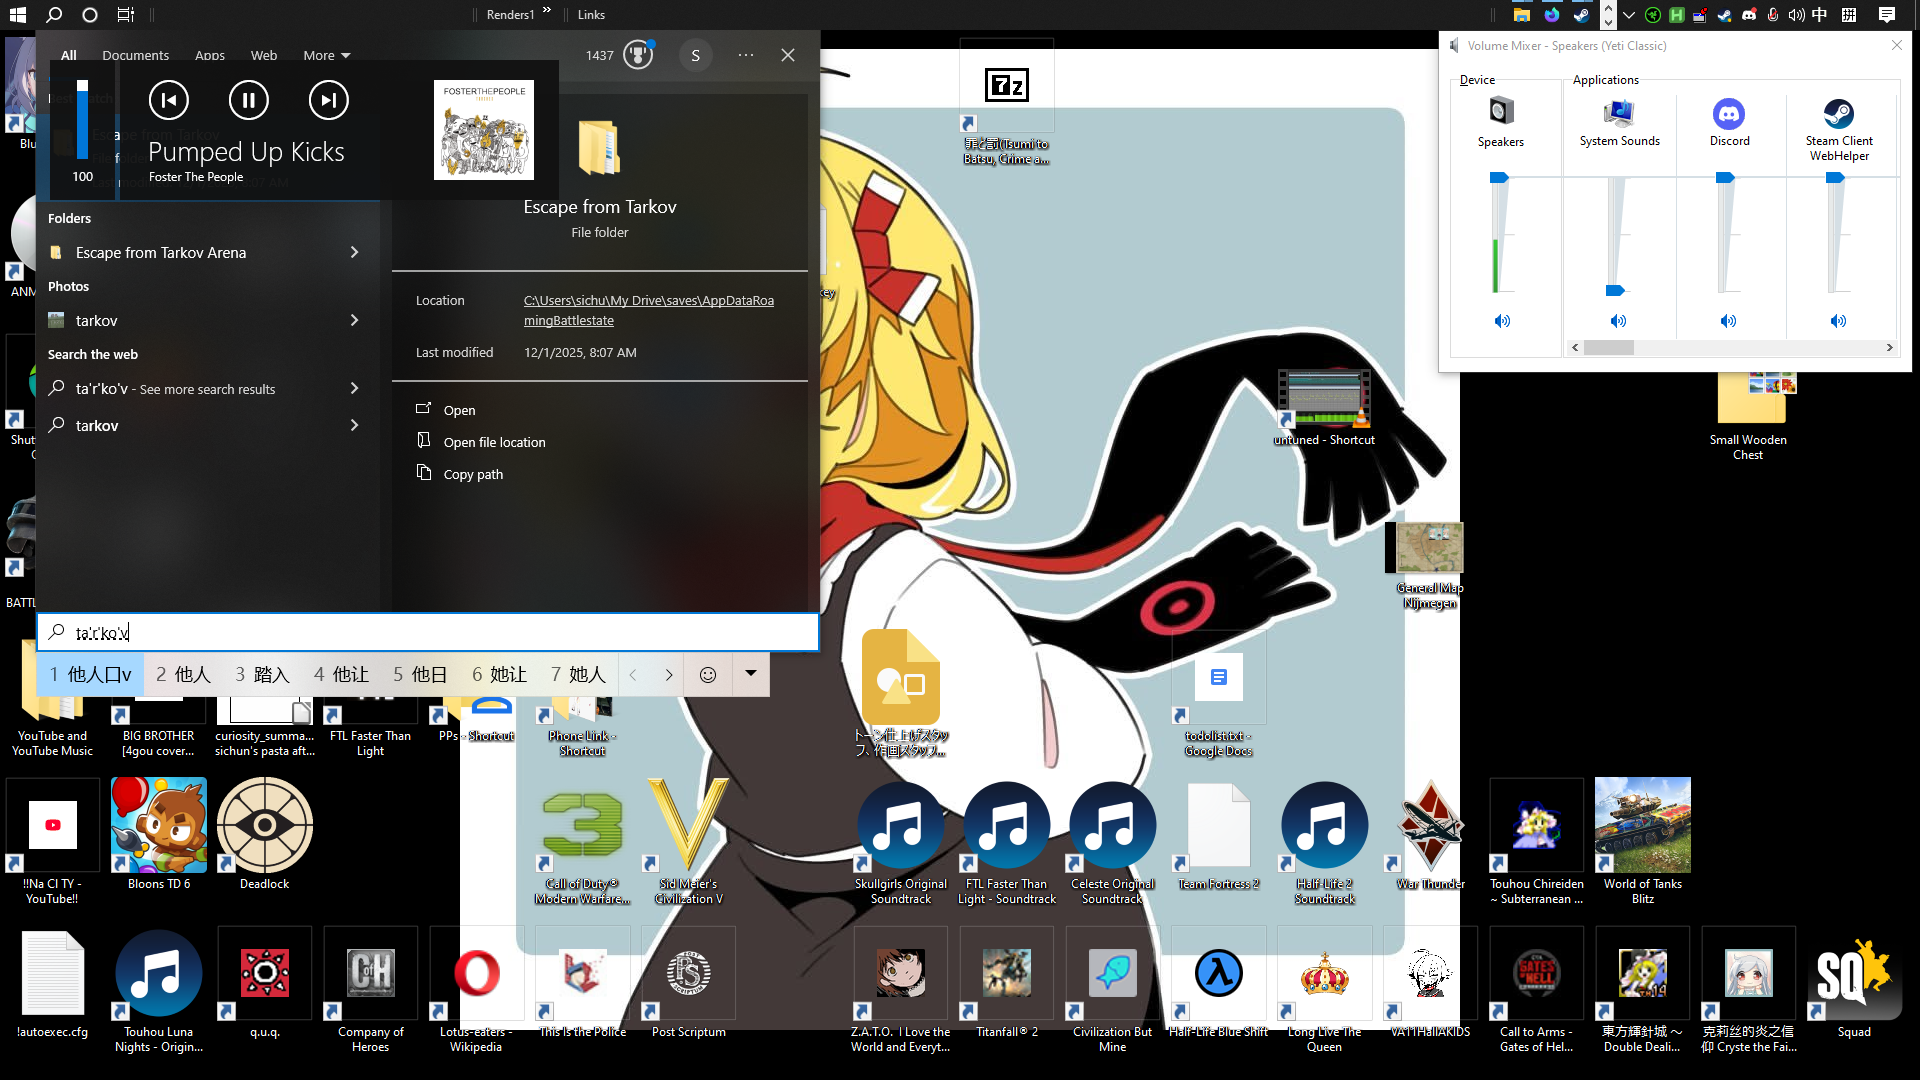Pause the Pumped Up Kicks playback
This screenshot has height=1080, width=1920.
(x=248, y=100)
